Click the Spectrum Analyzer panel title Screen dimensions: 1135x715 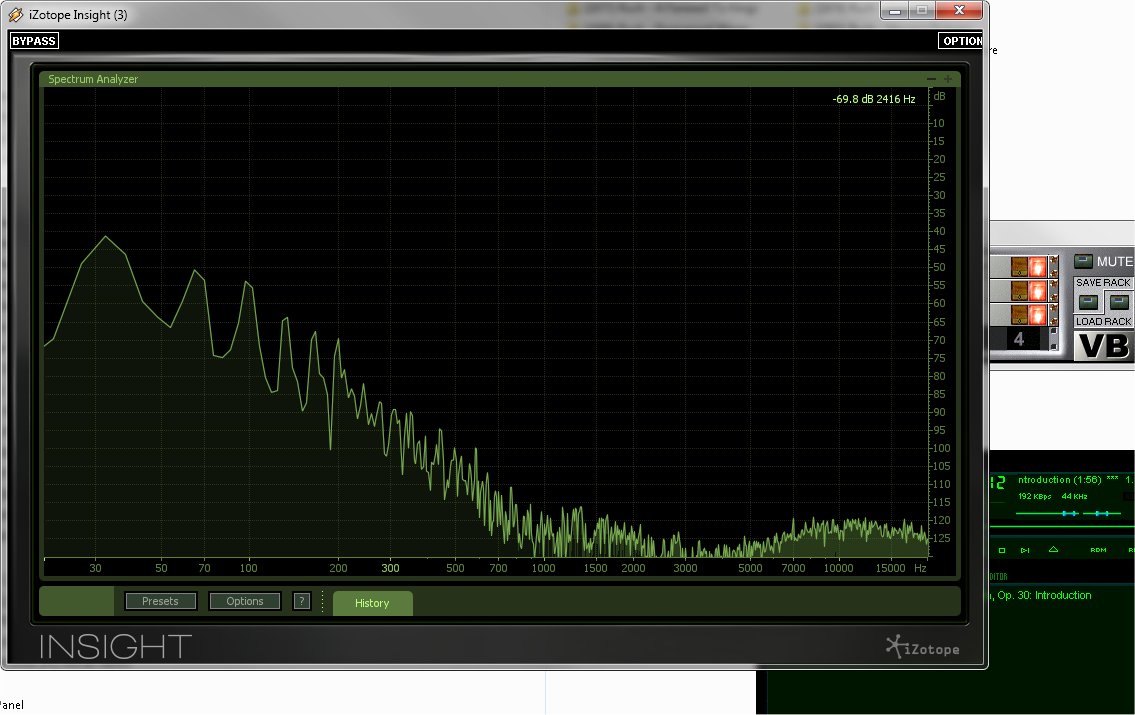click(93, 79)
